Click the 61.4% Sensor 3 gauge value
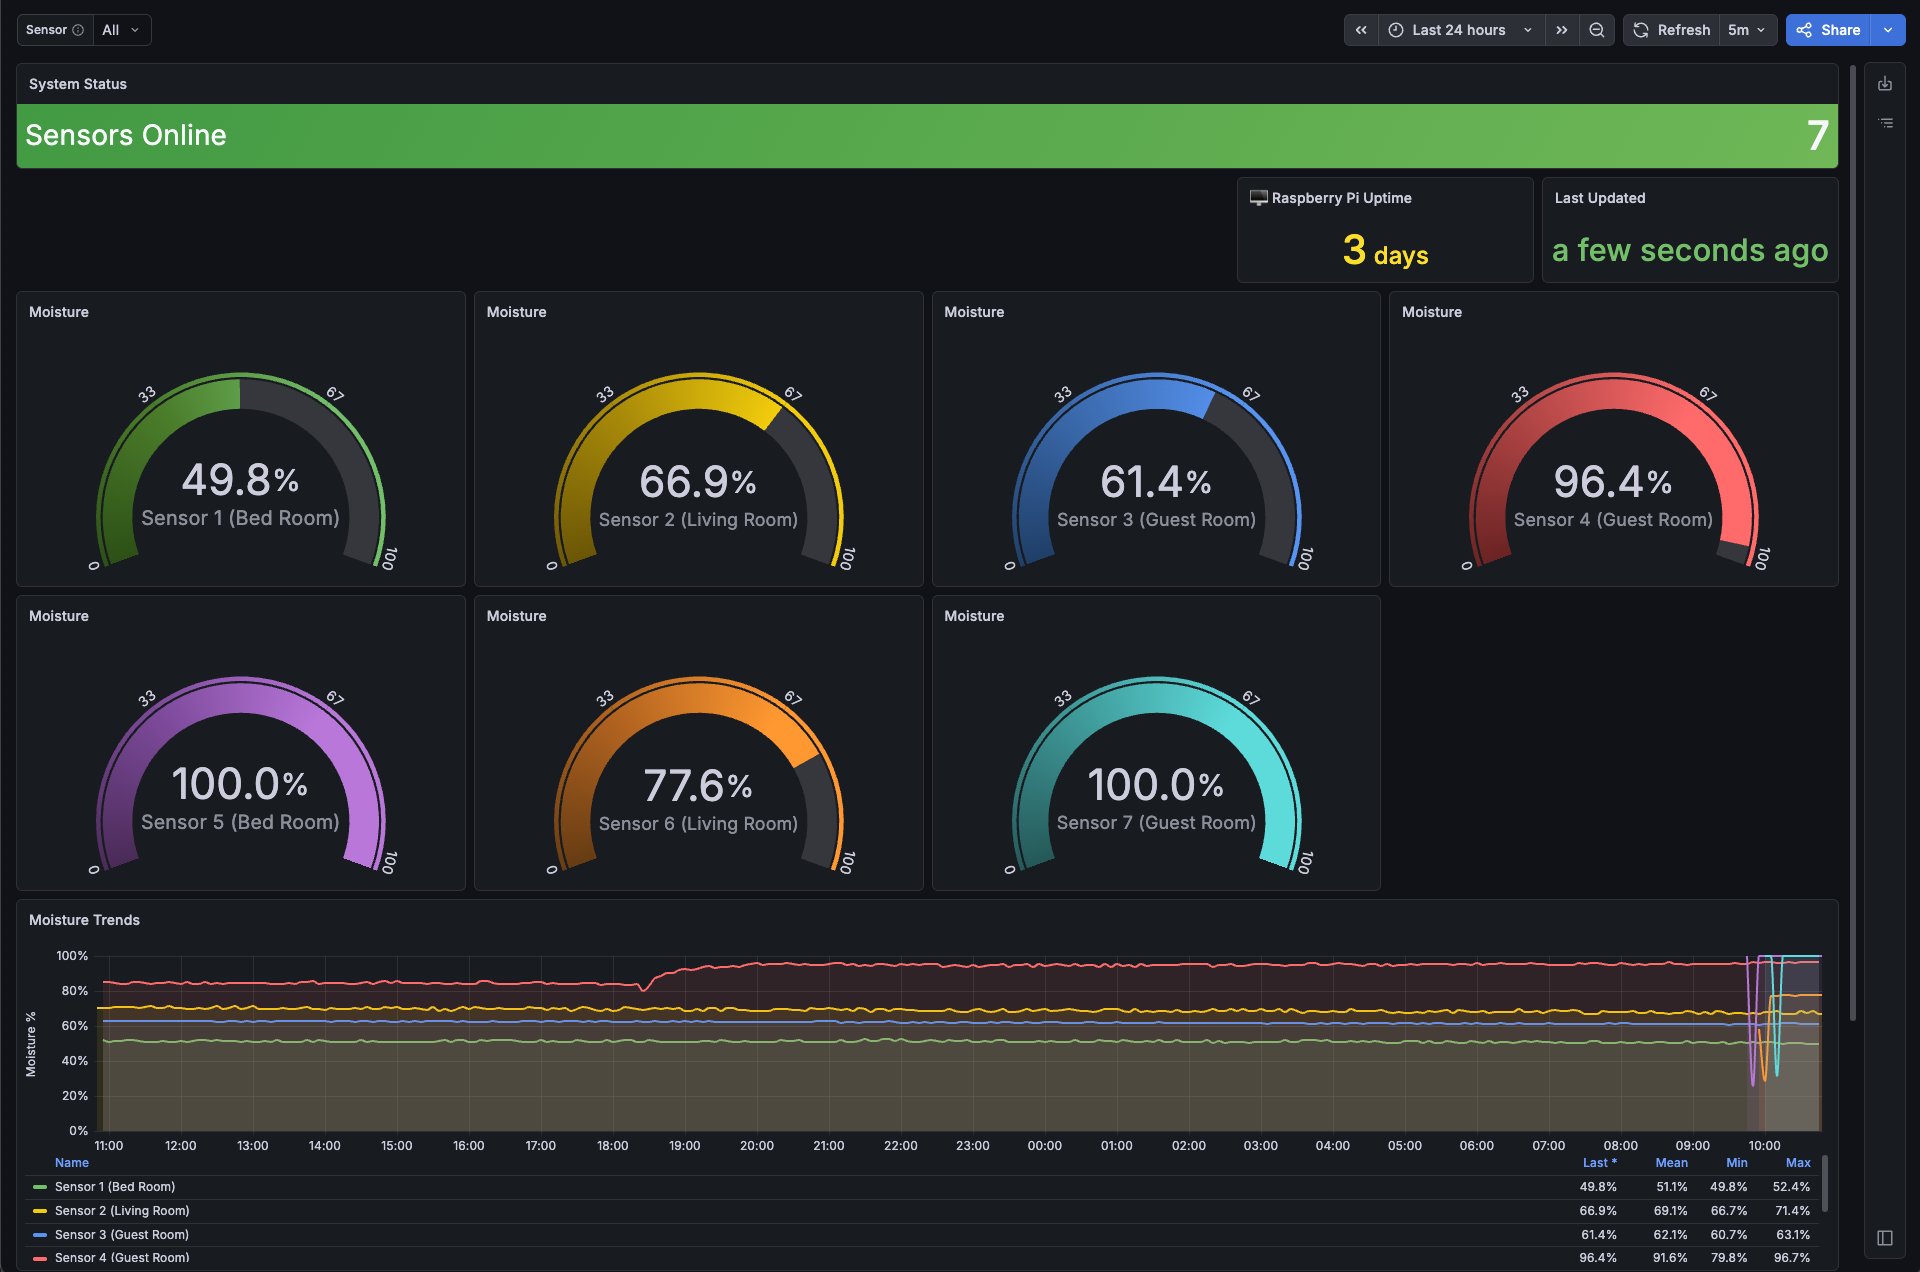The width and height of the screenshot is (1920, 1272). coord(1156,482)
